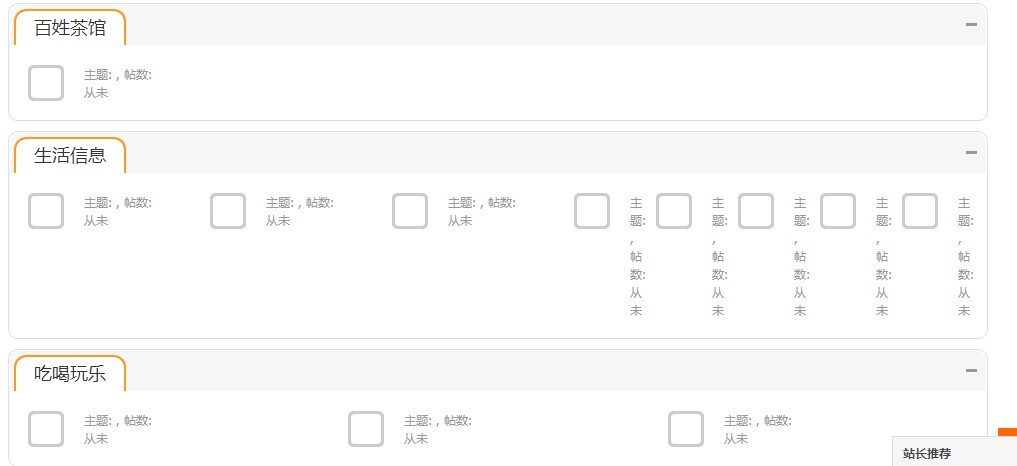Open the 吃喝玩乐 category tab
This screenshot has height=466, width=1017.
(70, 374)
